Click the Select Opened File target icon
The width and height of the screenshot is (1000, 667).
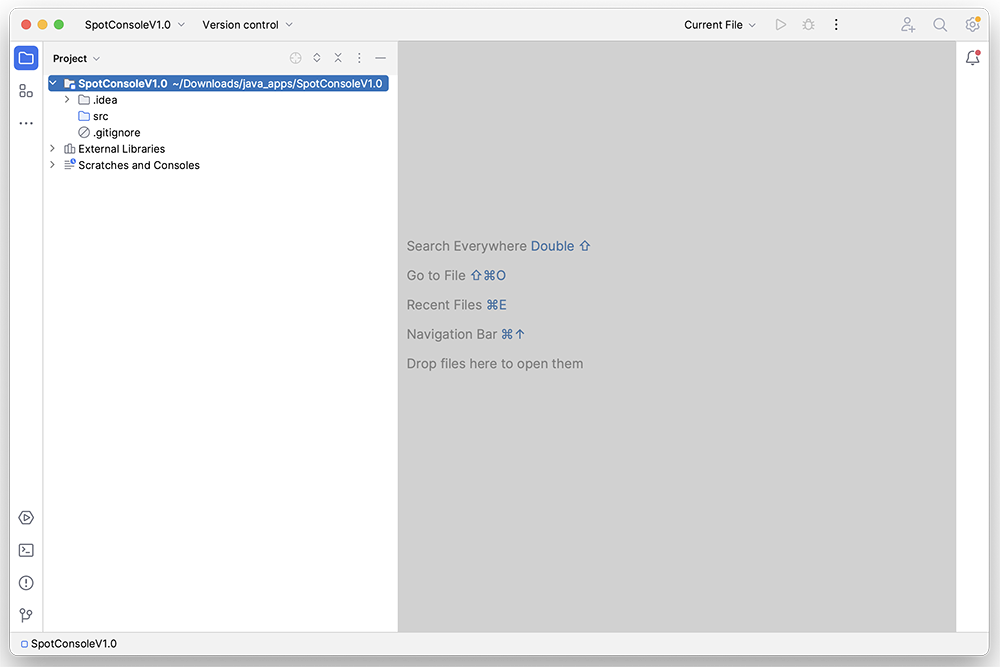295,58
